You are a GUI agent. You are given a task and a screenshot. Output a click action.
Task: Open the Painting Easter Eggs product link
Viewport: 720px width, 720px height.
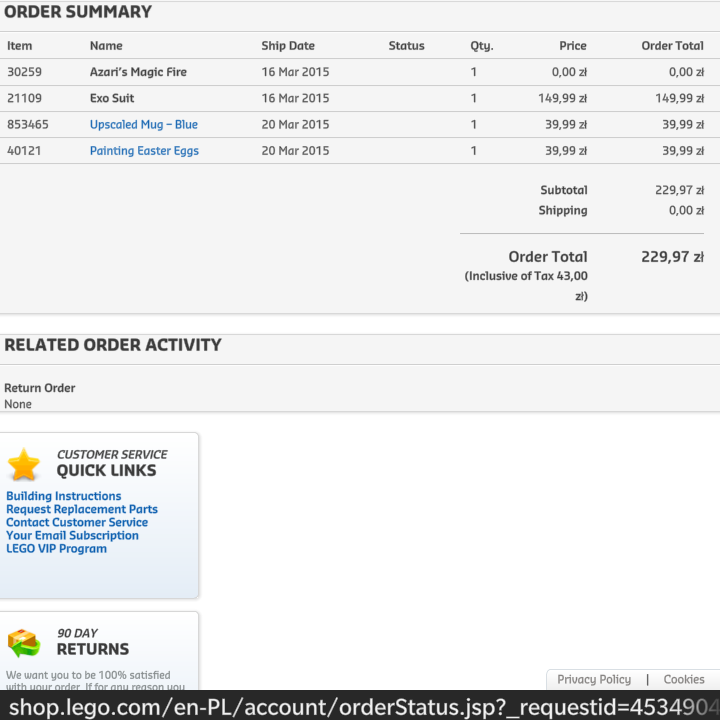[144, 151]
